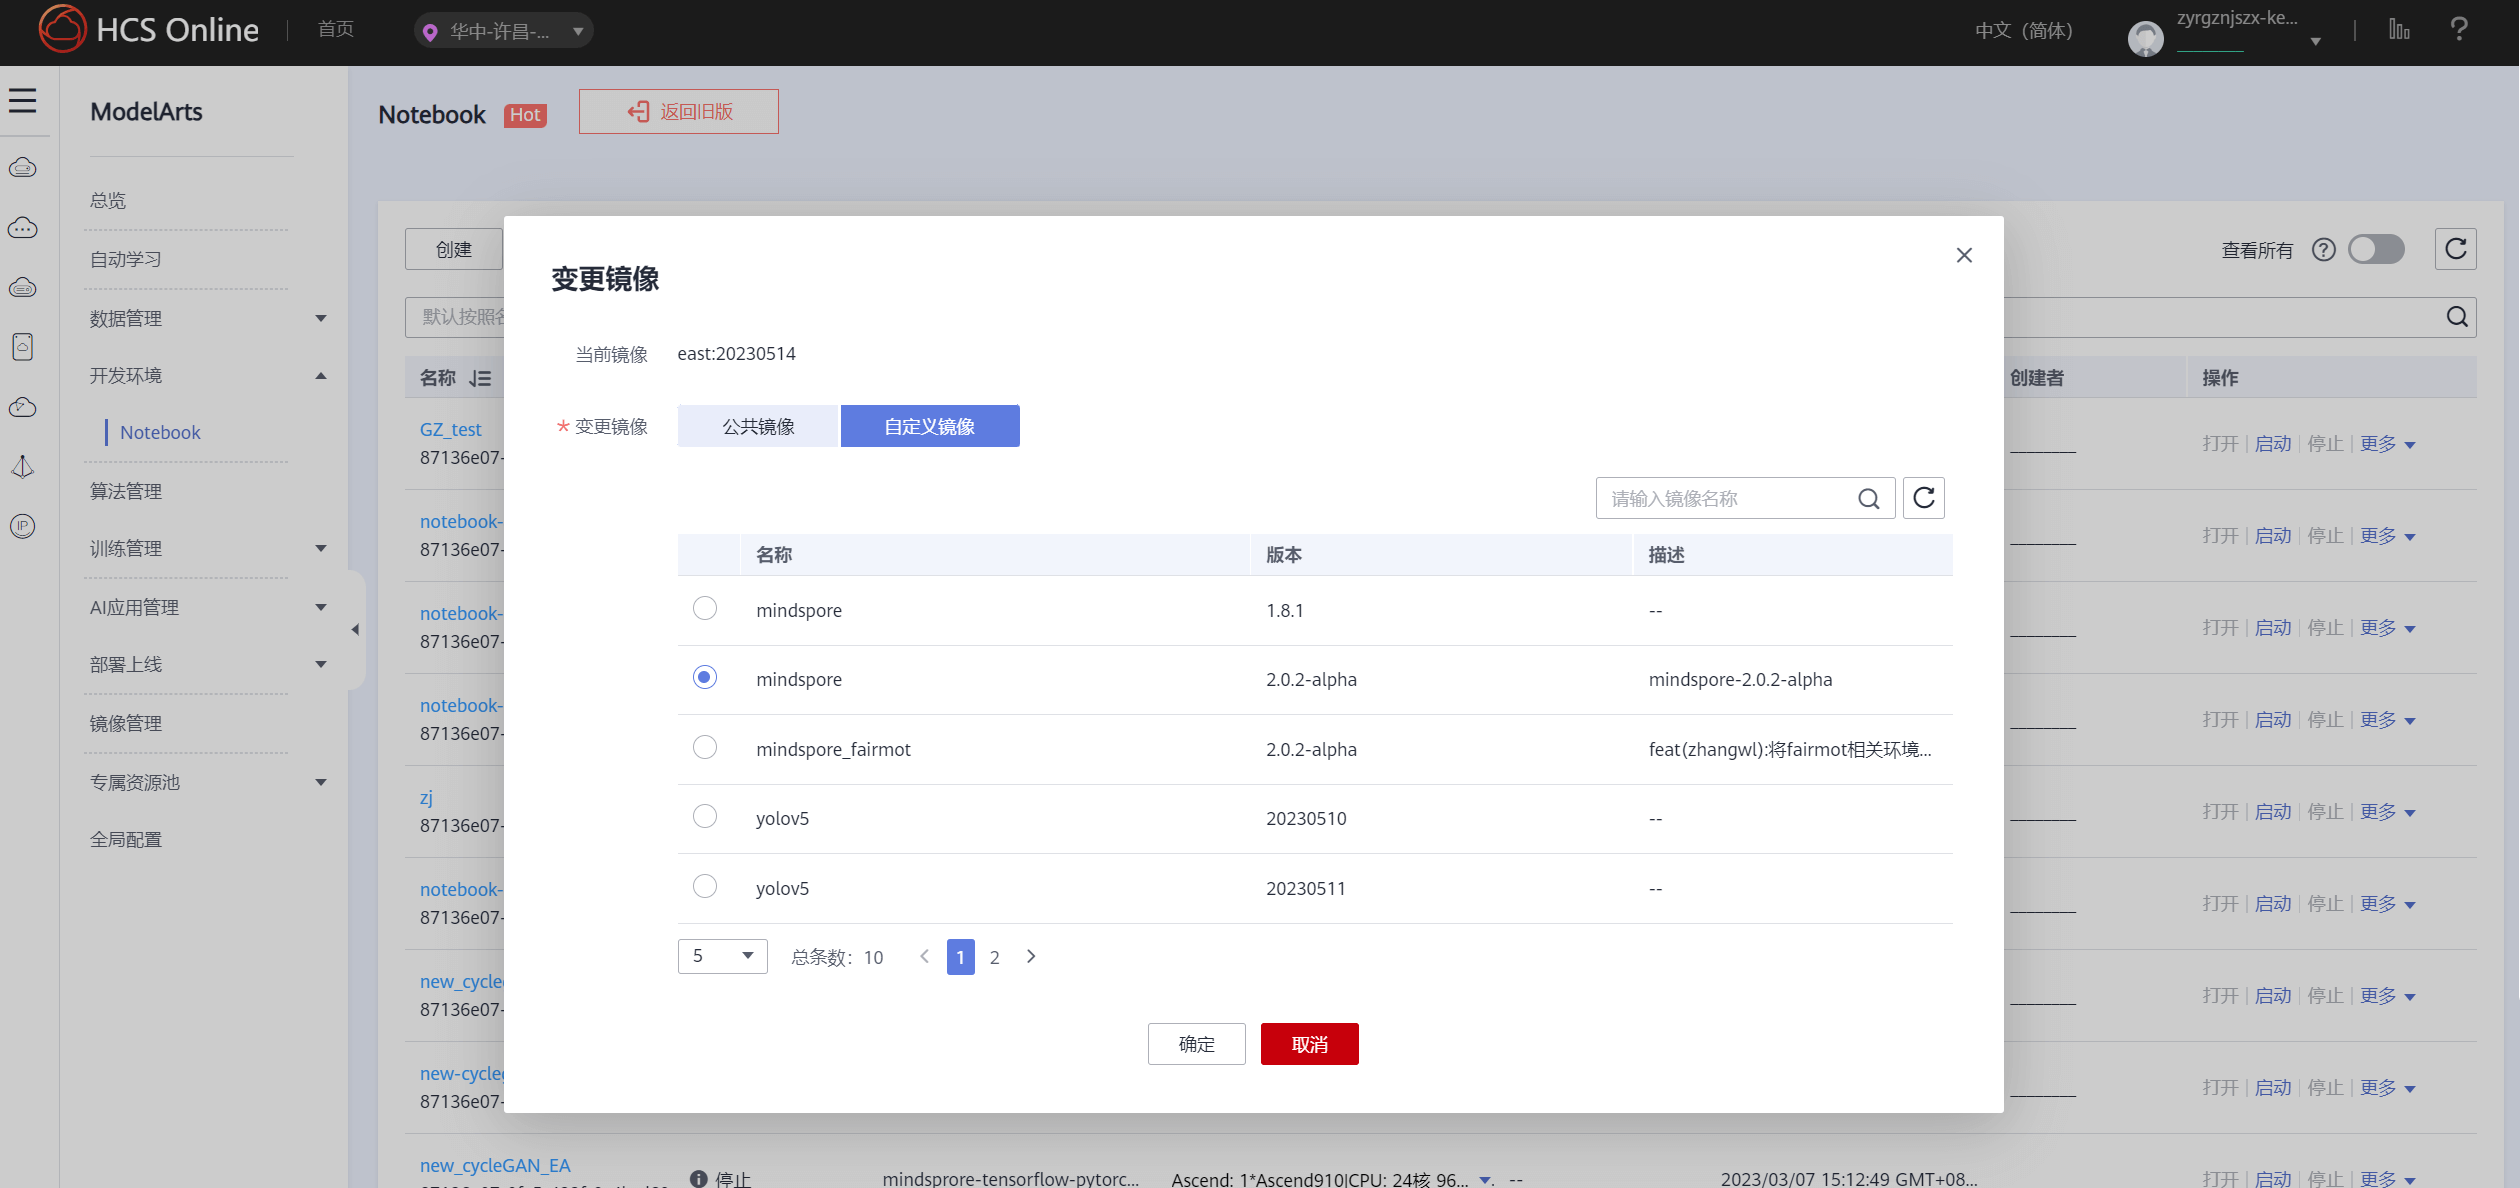Screen dimensions: 2520x1188
Task: Click the notebook search magnifier icon
Action: pyautogui.click(x=2457, y=317)
